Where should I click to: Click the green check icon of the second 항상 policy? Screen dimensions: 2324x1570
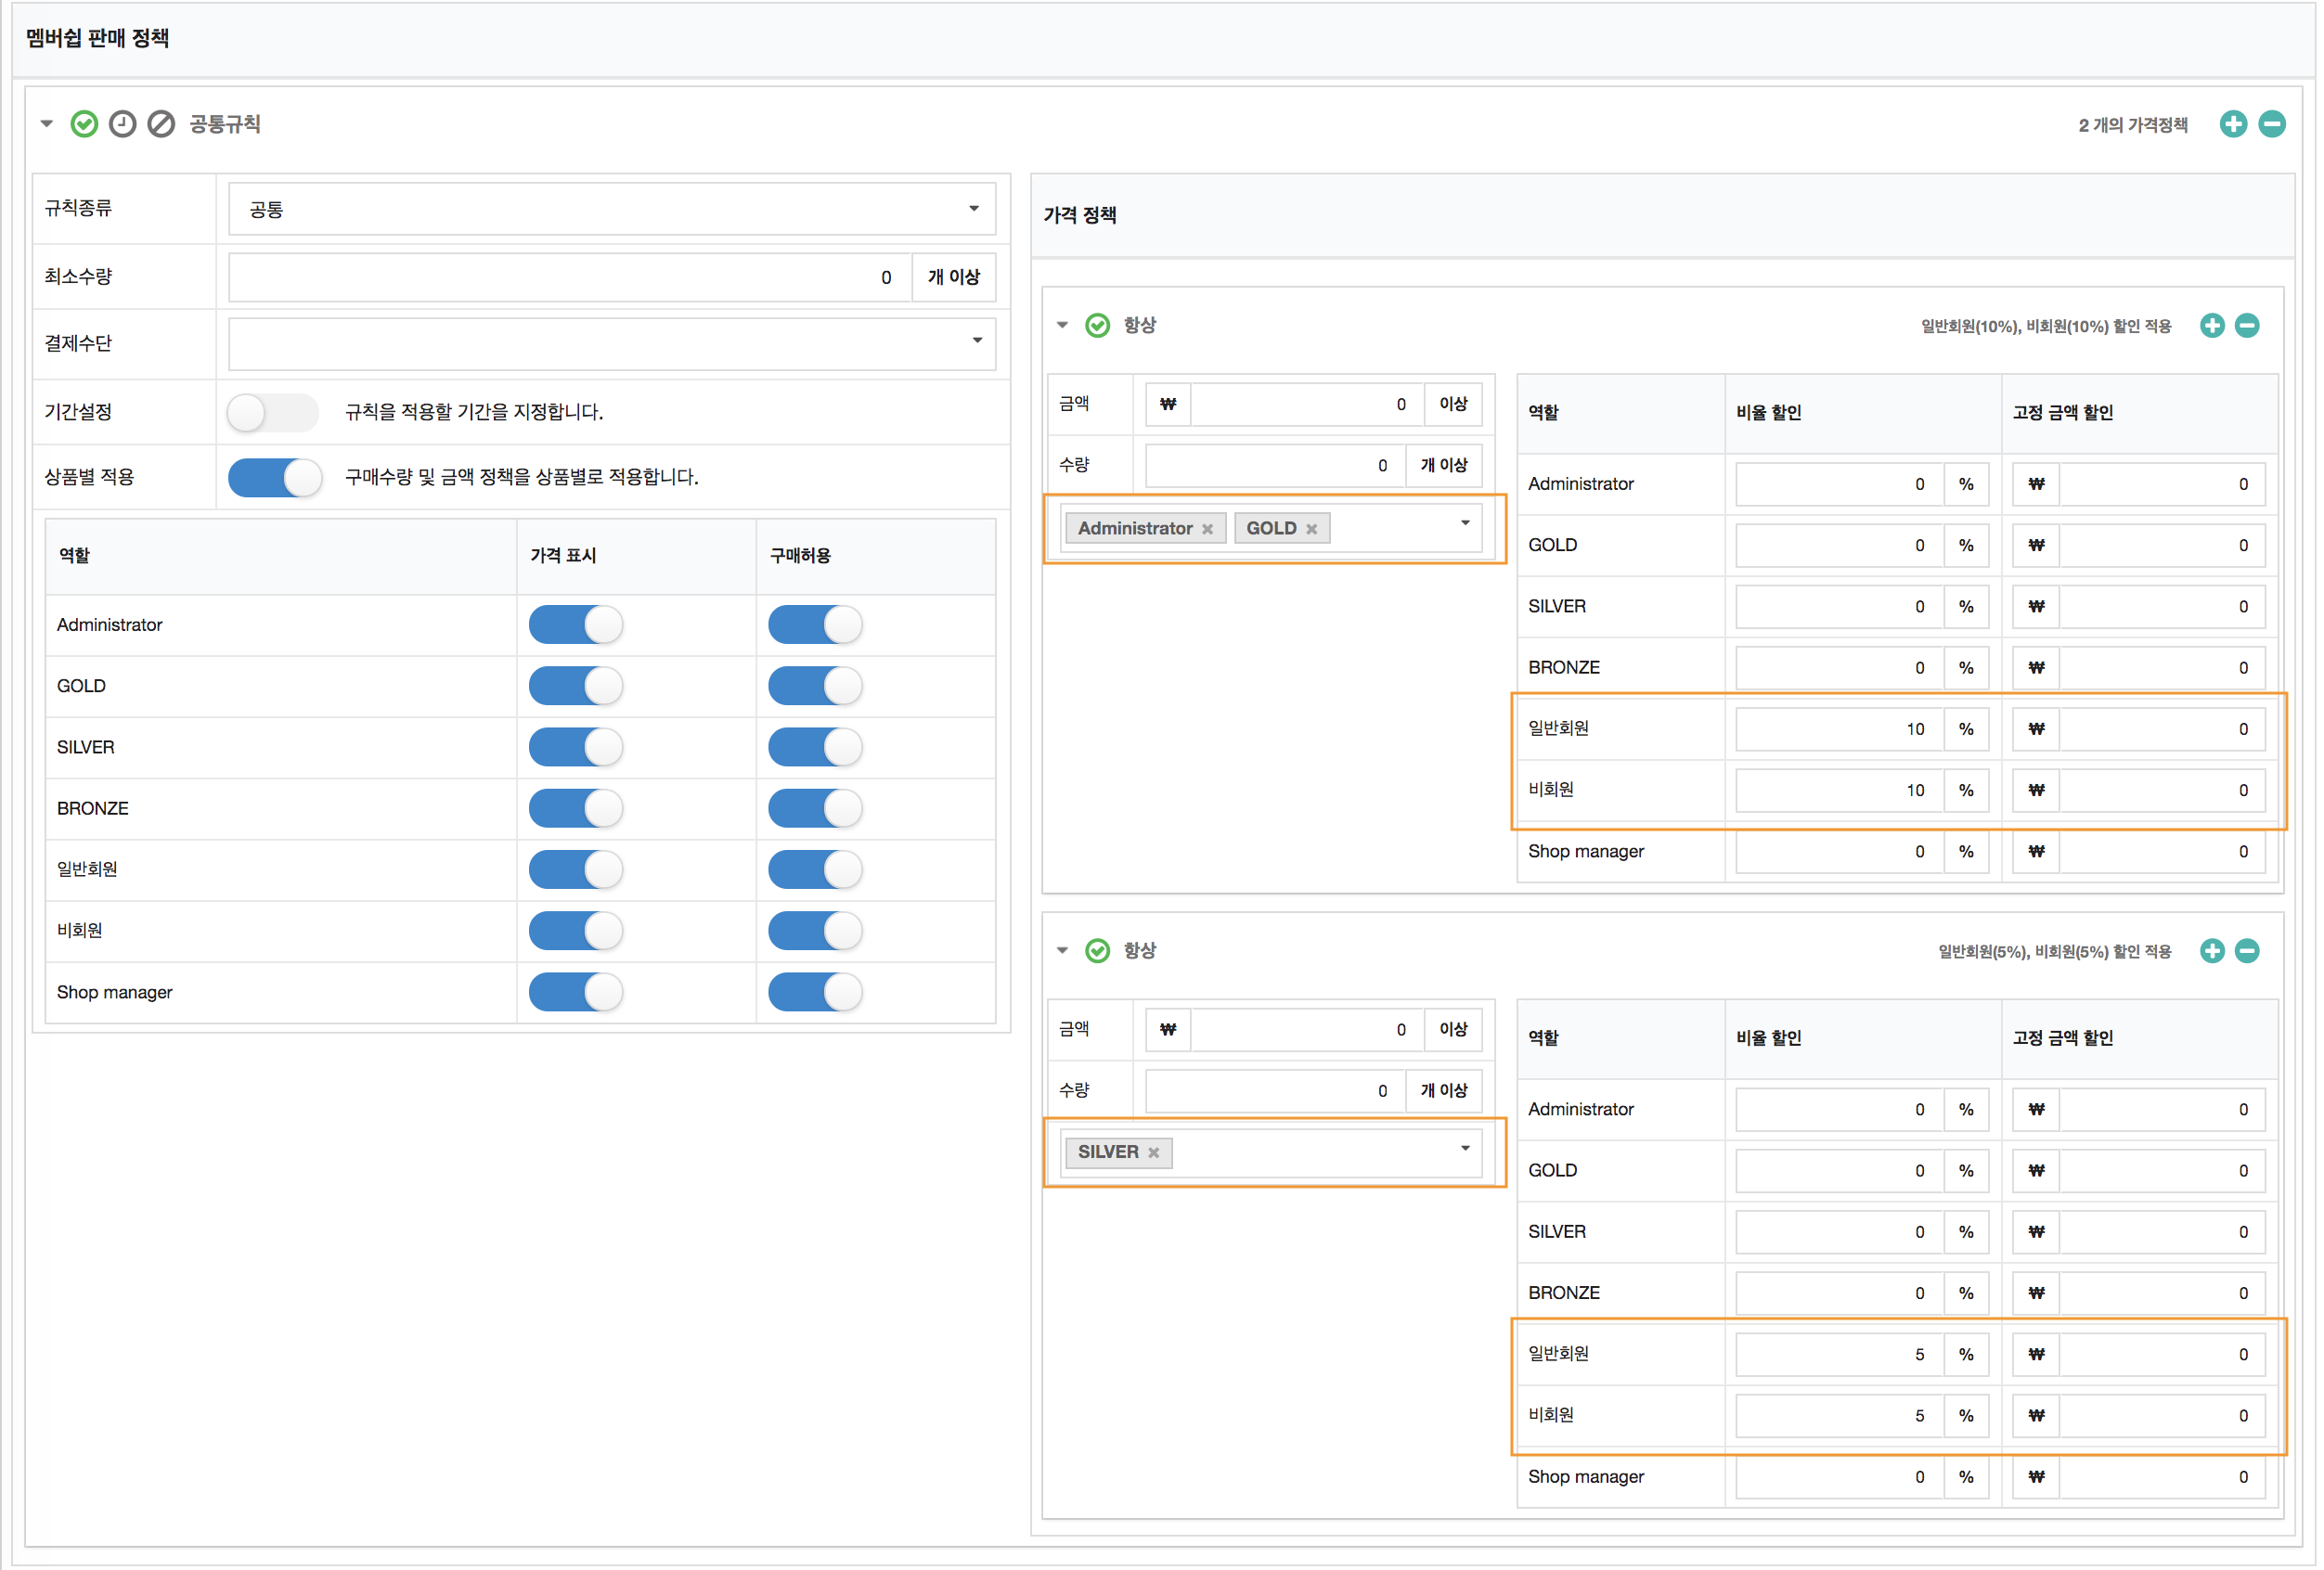coord(1098,951)
